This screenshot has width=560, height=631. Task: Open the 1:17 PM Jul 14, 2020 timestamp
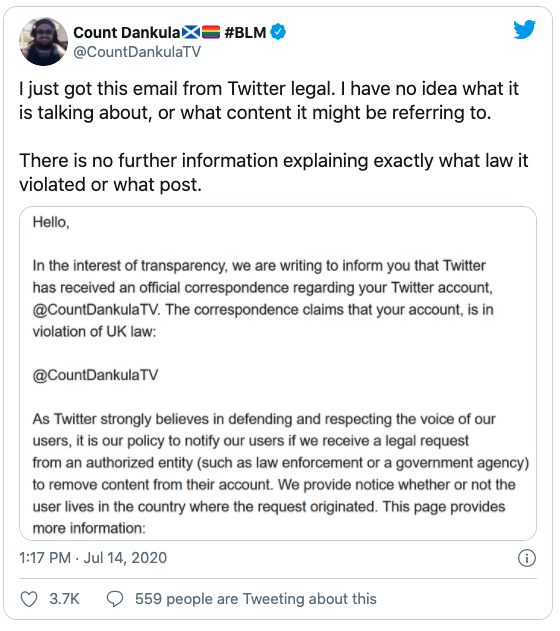[x=93, y=558]
